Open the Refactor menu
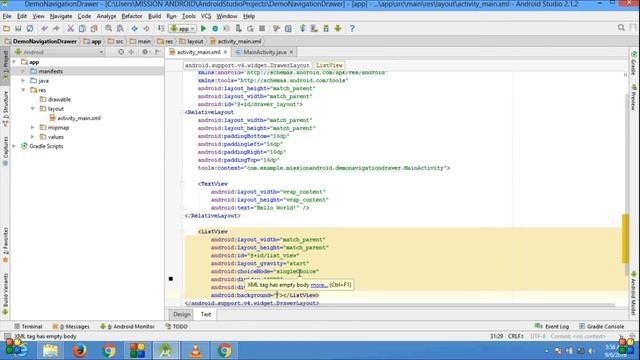Image resolution: width=640 pixels, height=360 pixels. tap(132, 16)
